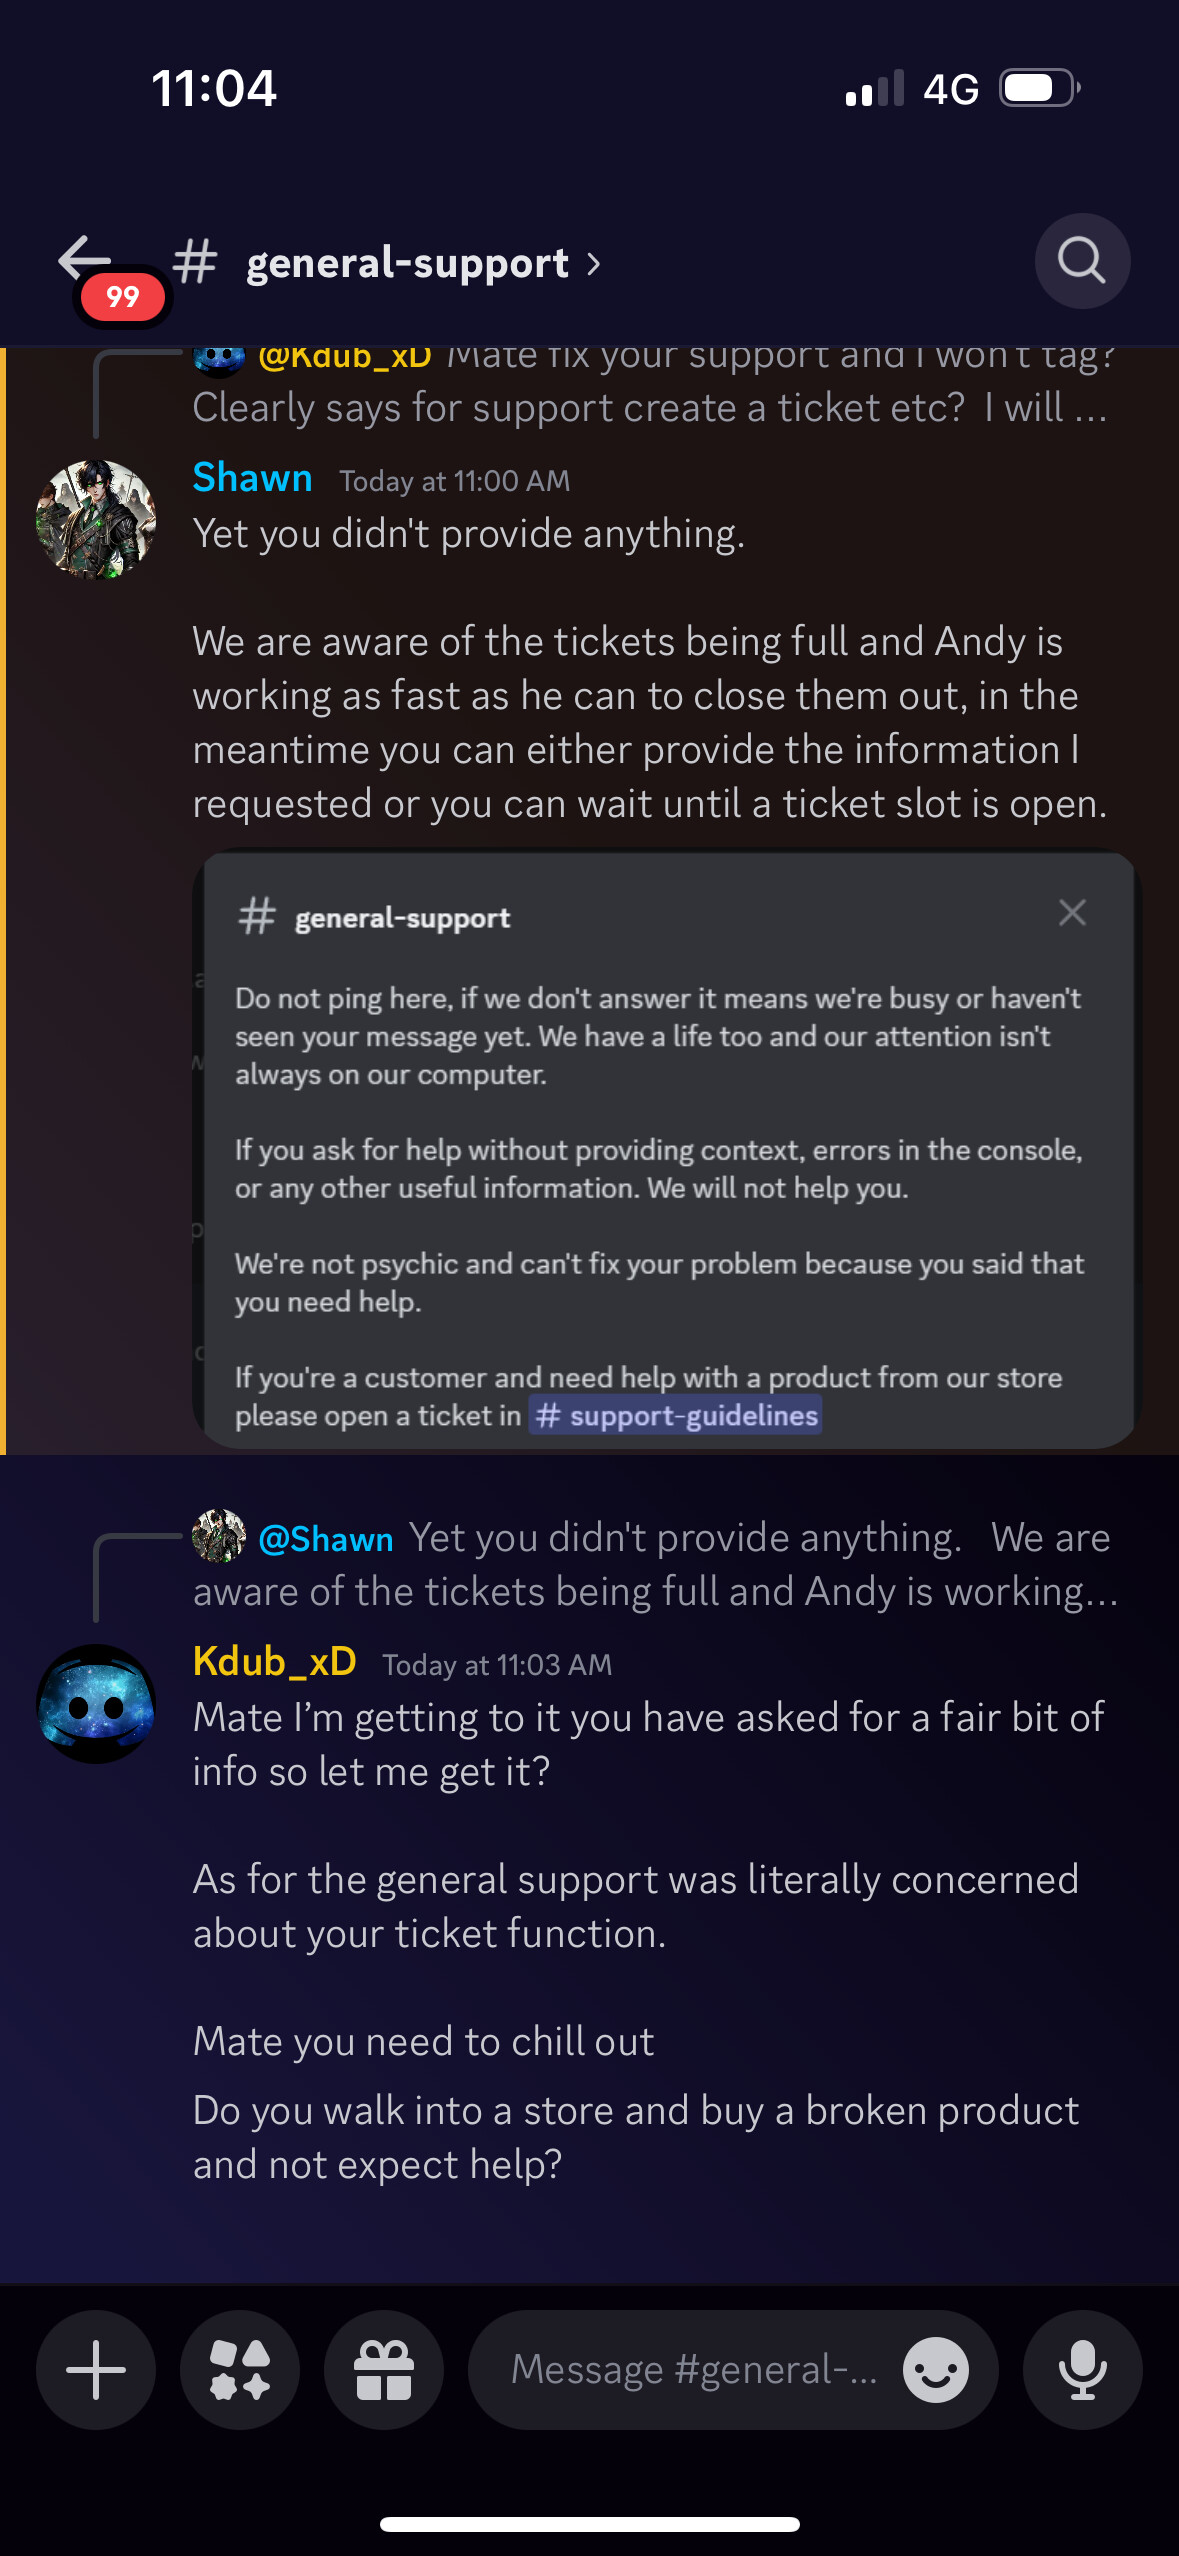This screenshot has height=2556, width=1179.
Task: Open the channel search magnifier
Action: pyautogui.click(x=1082, y=262)
